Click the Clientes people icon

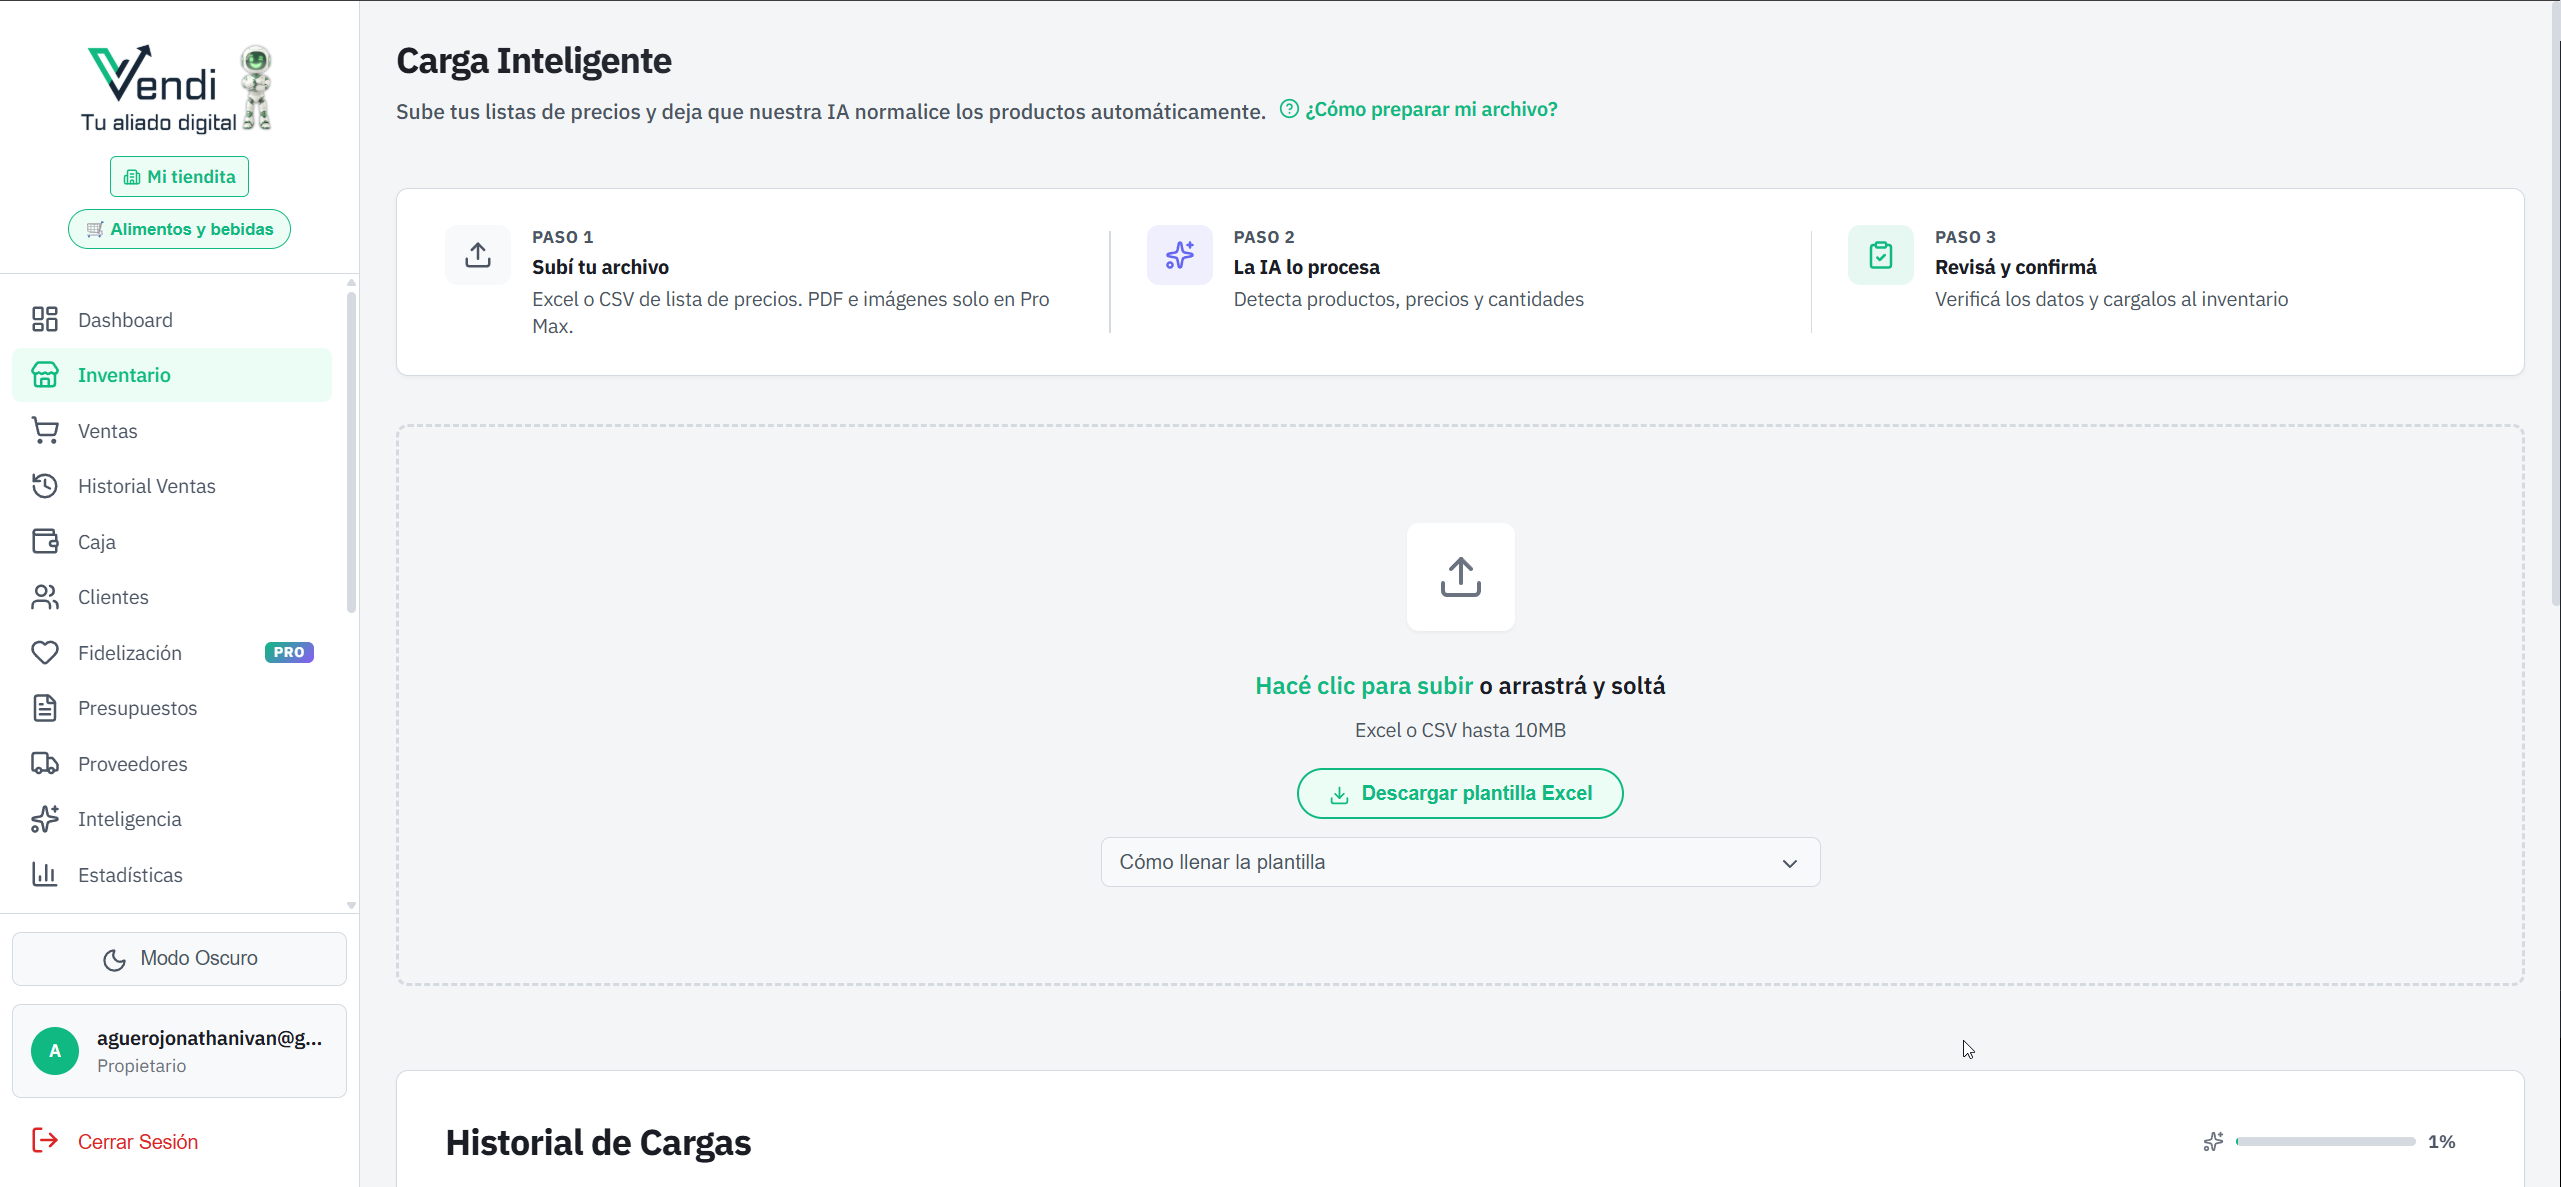point(45,597)
